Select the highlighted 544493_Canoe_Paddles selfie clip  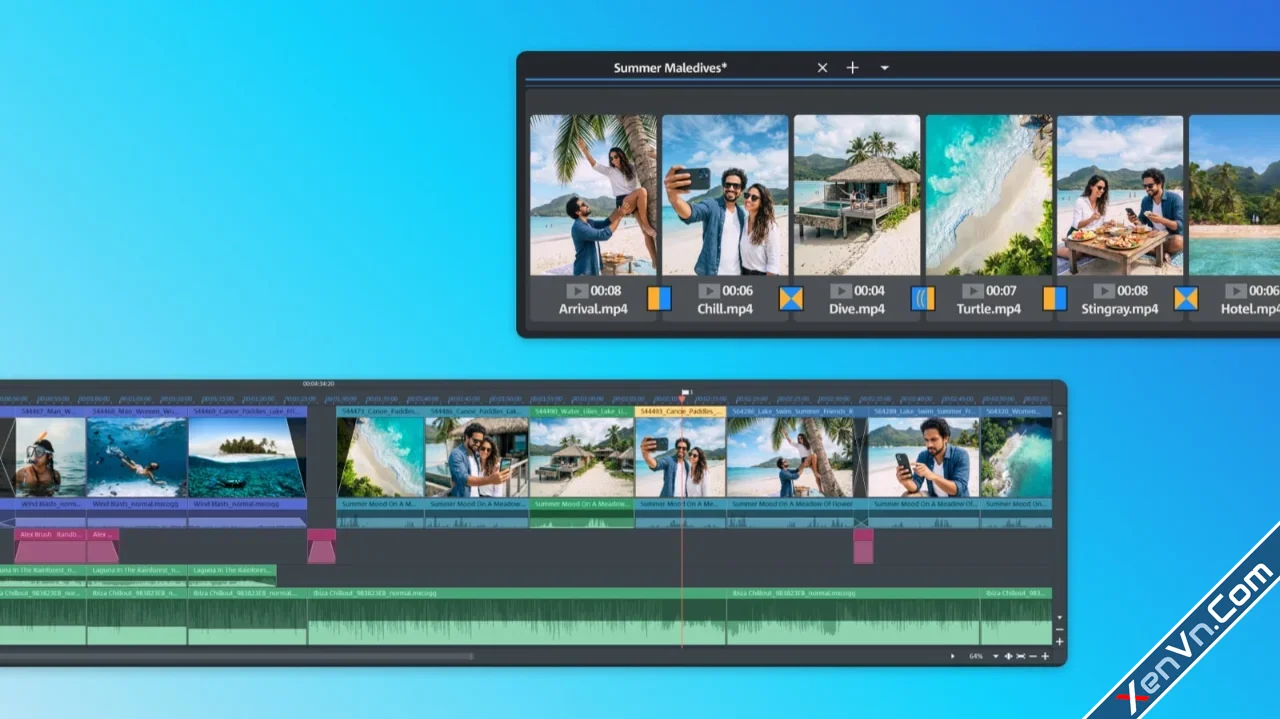pos(680,457)
